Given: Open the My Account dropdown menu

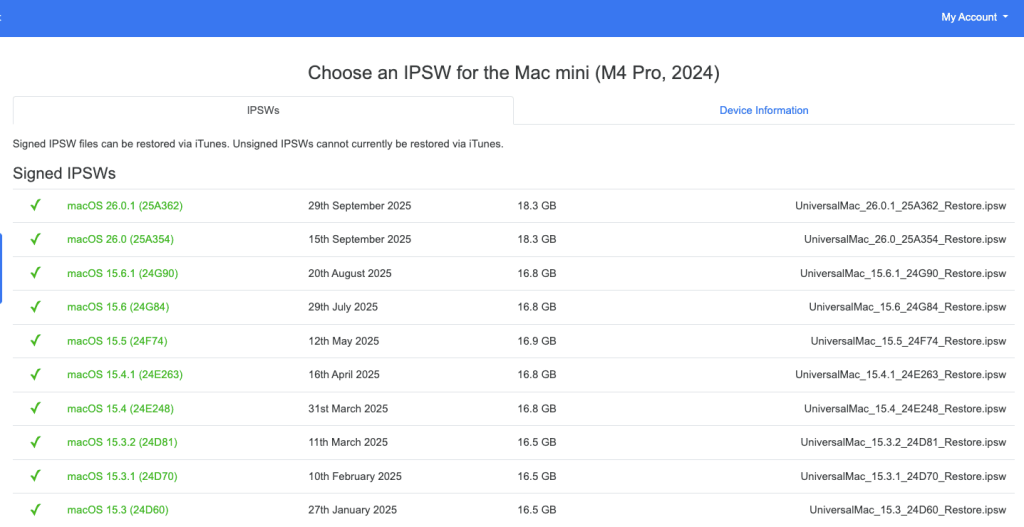Looking at the screenshot, I should pos(974,17).
